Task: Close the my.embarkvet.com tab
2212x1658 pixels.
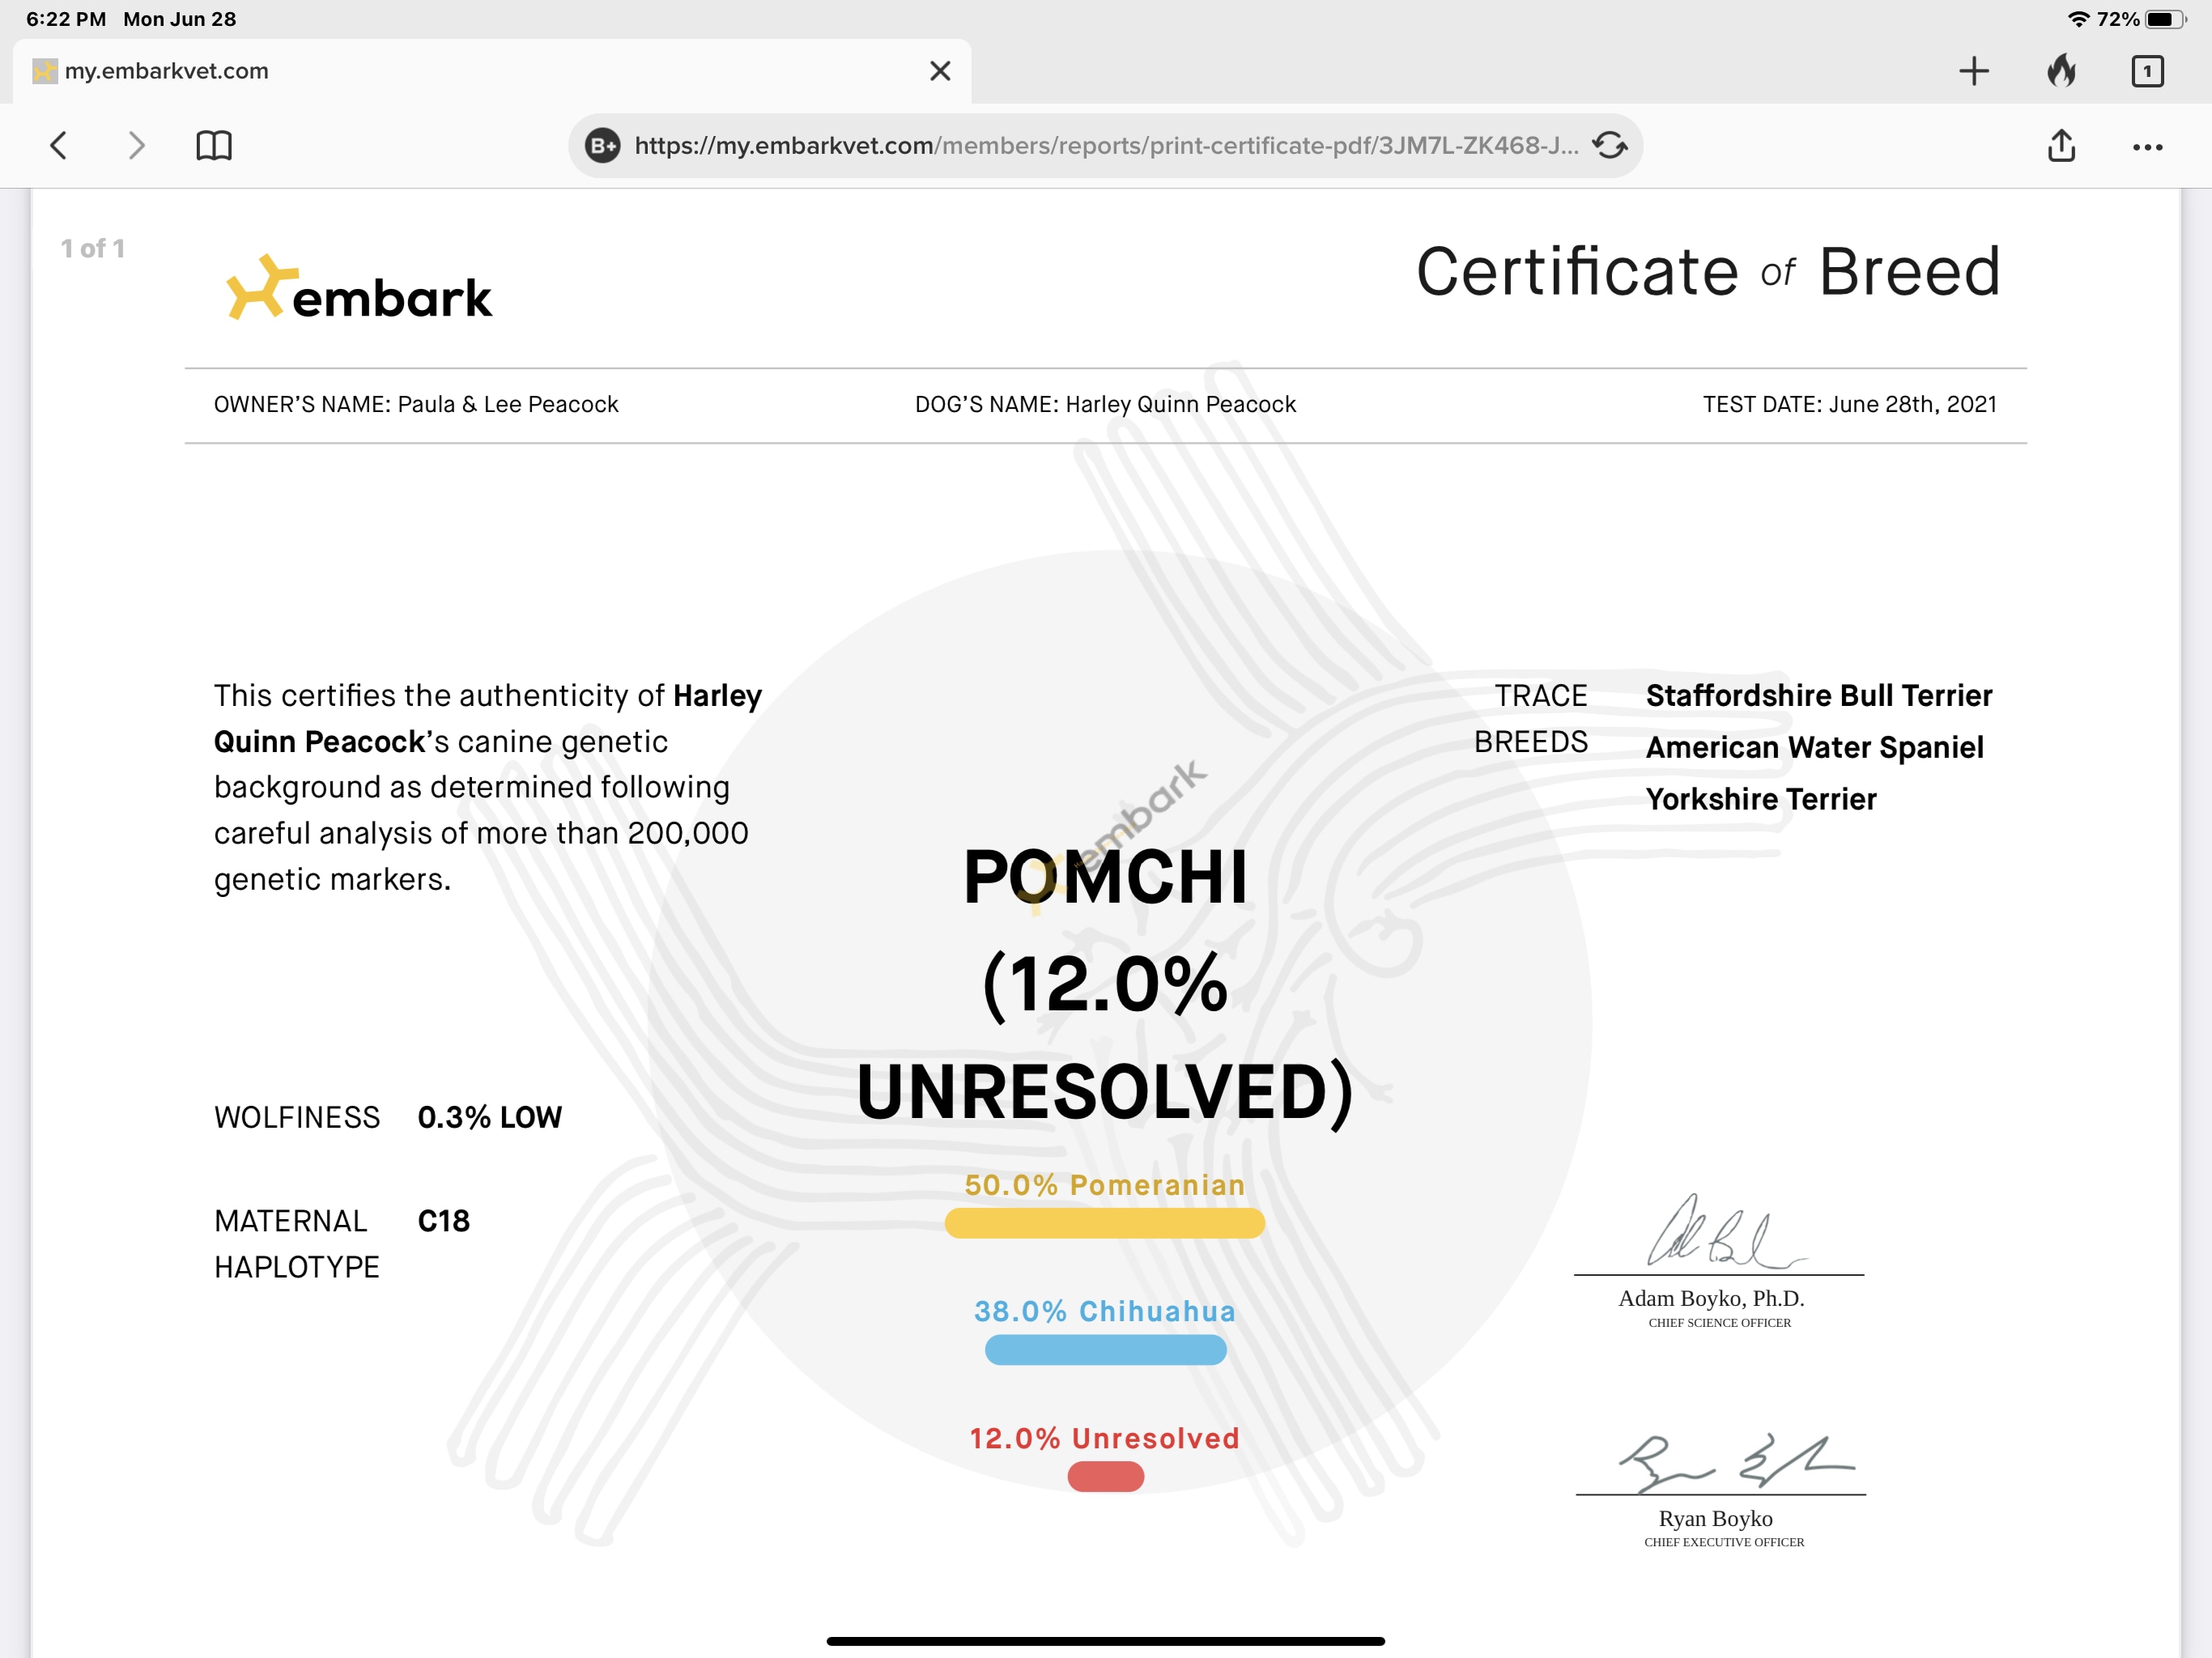Action: click(x=940, y=71)
